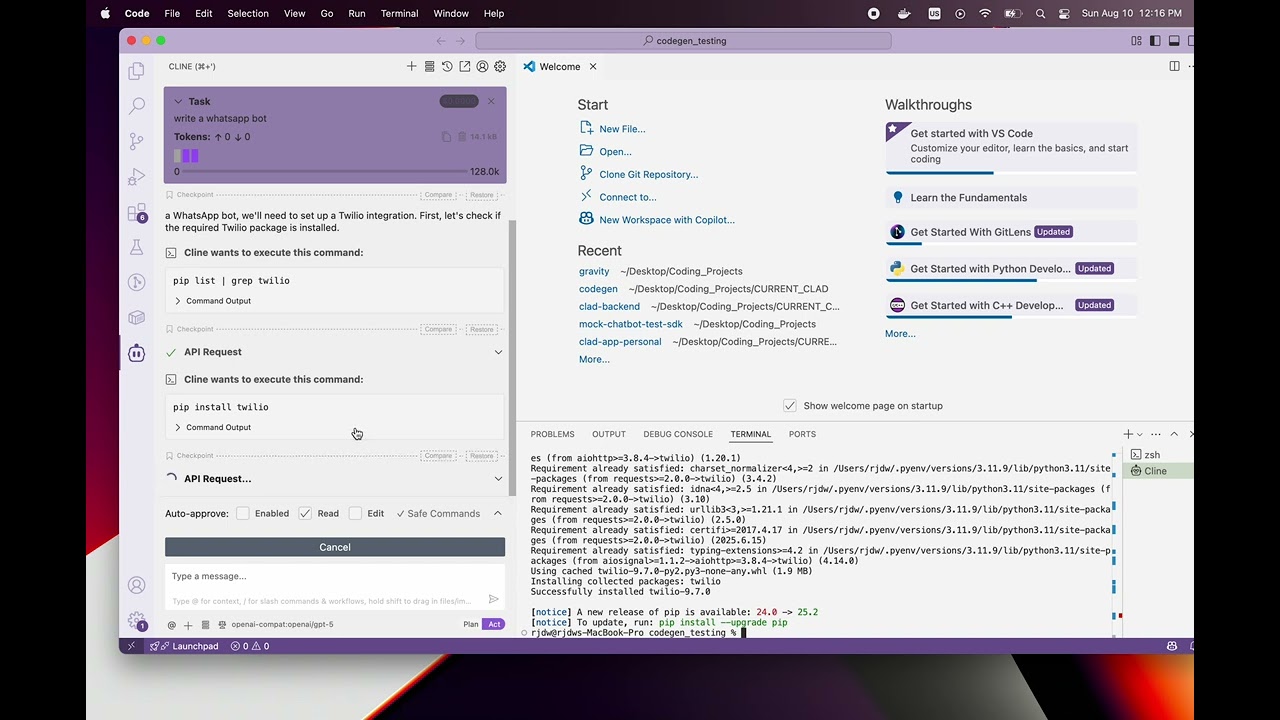The image size is (1280, 720).
Task: Select the Cline robot icon in activity bar
Action: click(137, 353)
